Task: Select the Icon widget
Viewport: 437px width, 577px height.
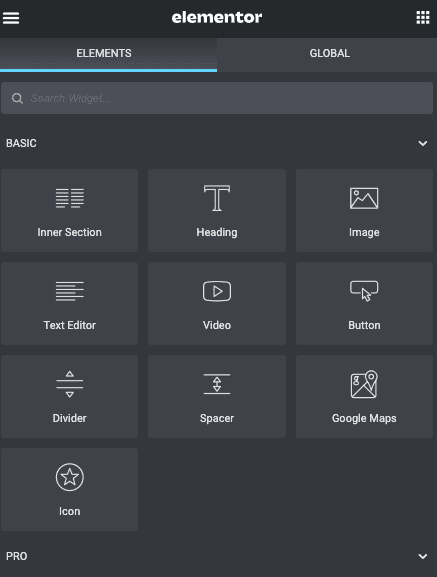Action: [70, 489]
